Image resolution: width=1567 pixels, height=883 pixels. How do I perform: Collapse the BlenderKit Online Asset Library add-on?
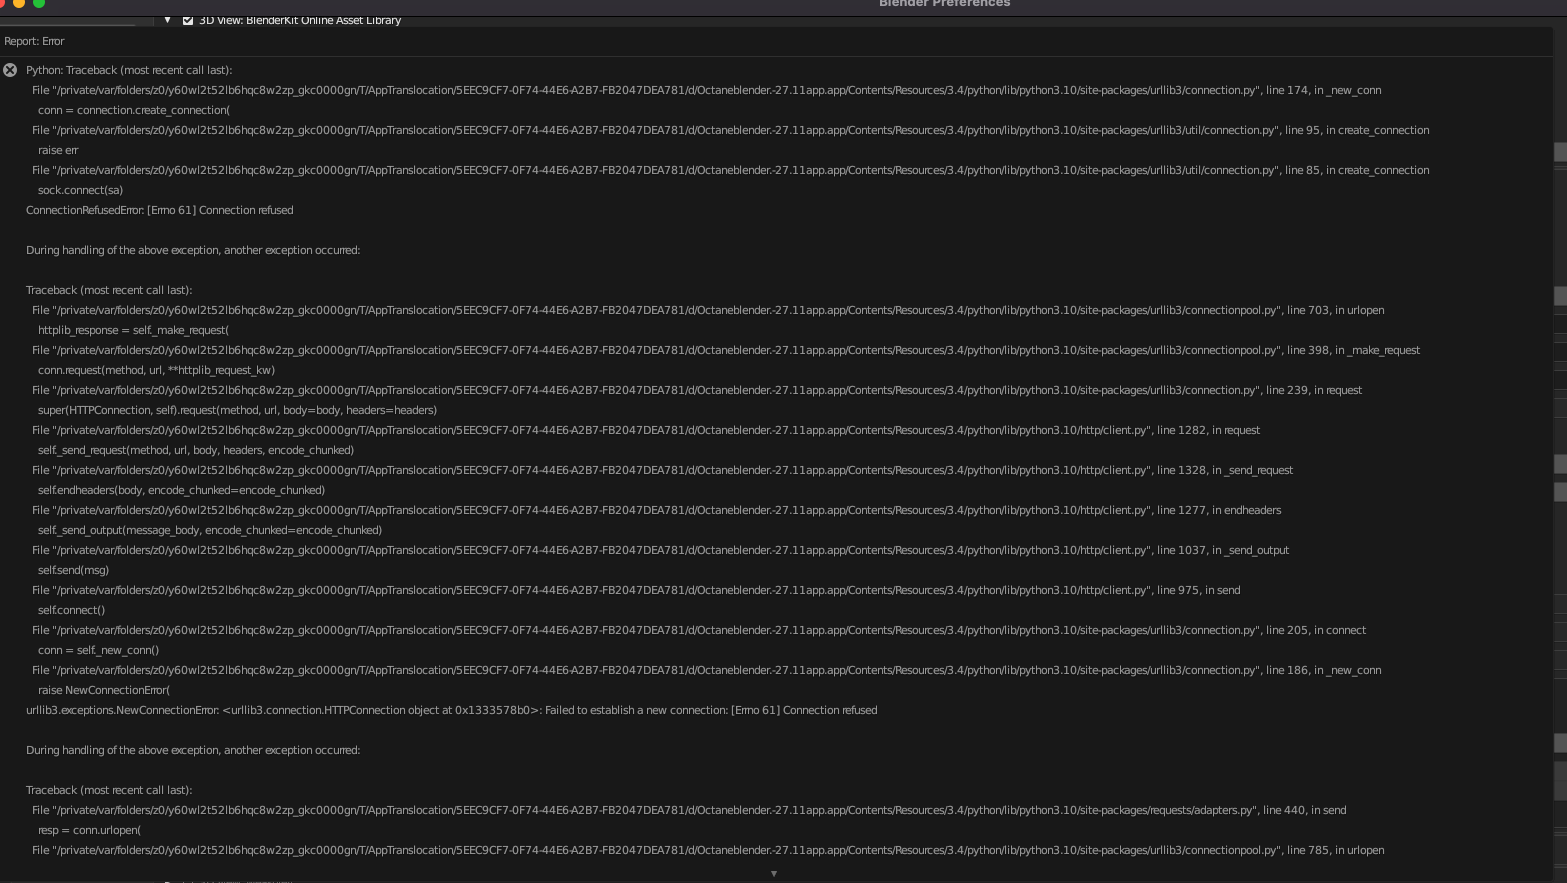click(167, 20)
